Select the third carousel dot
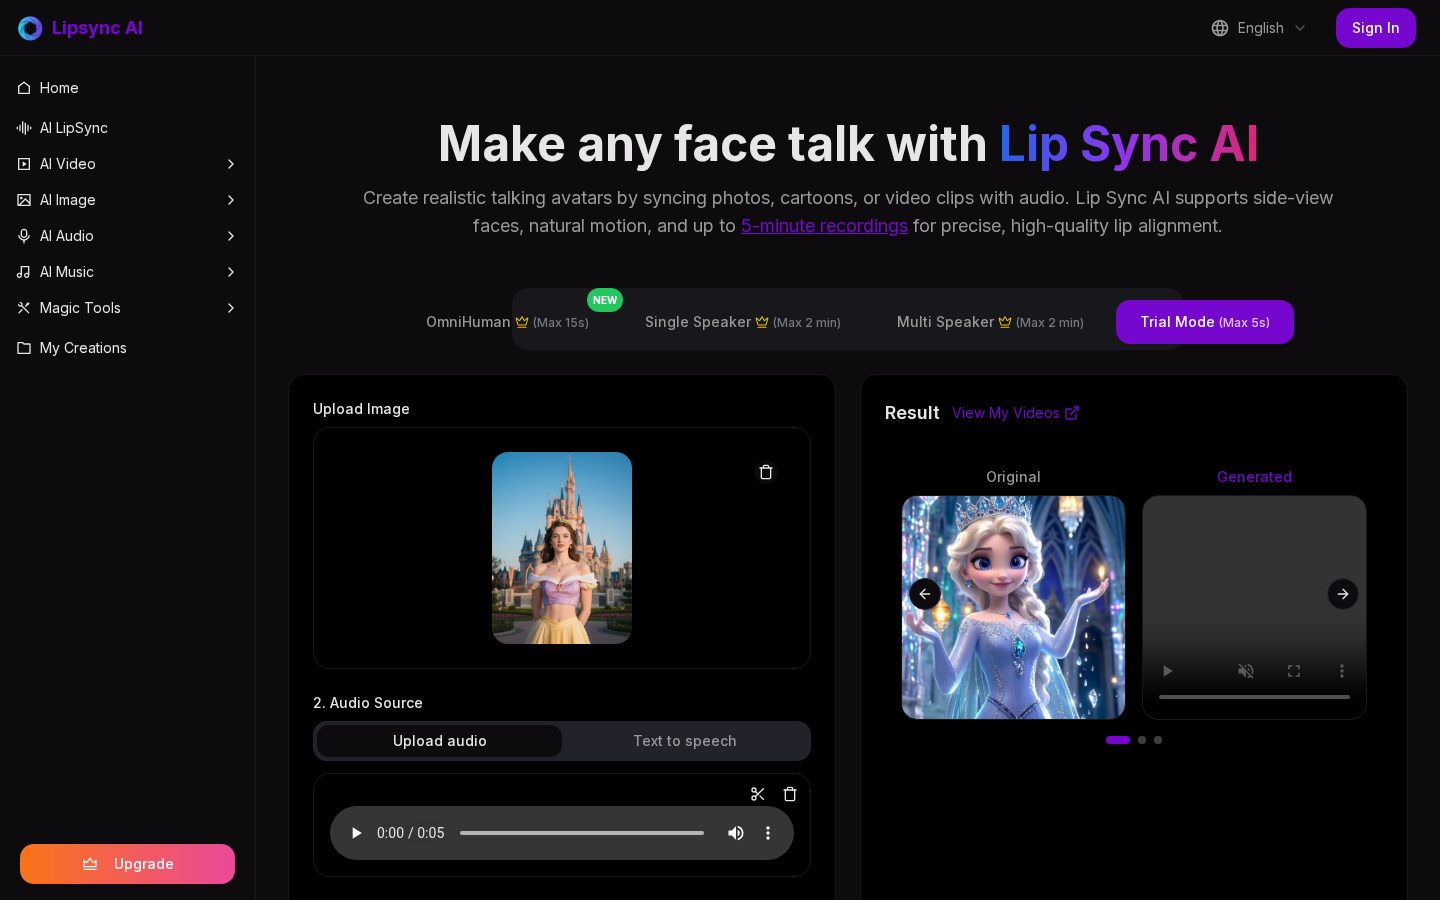The image size is (1440, 900). click(x=1158, y=740)
